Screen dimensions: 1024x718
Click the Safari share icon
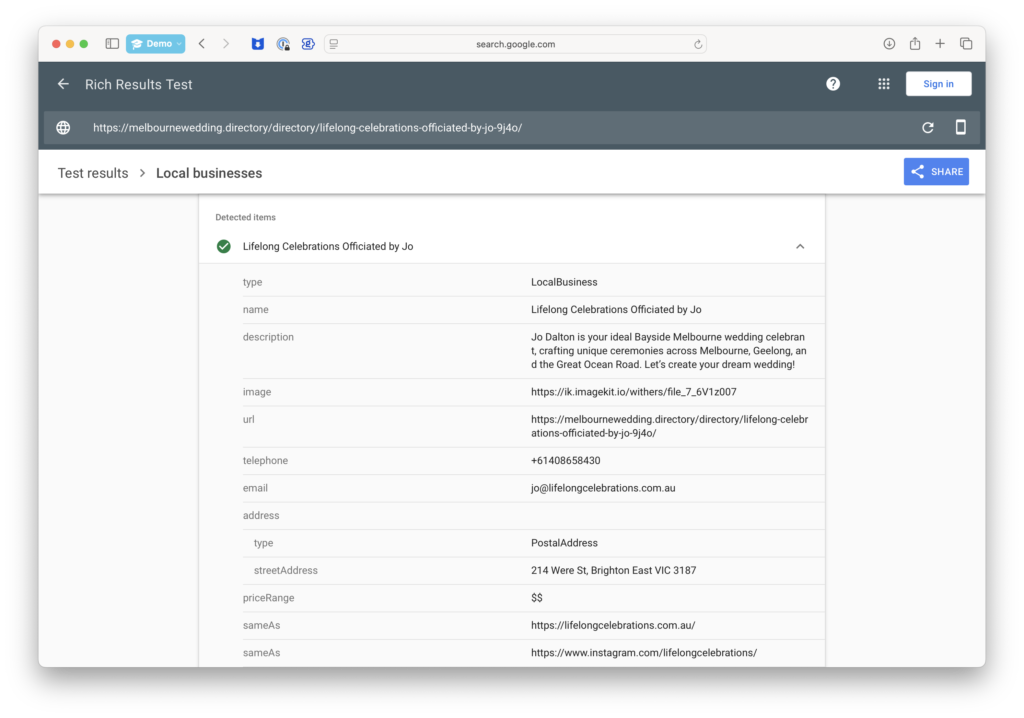[x=915, y=44]
